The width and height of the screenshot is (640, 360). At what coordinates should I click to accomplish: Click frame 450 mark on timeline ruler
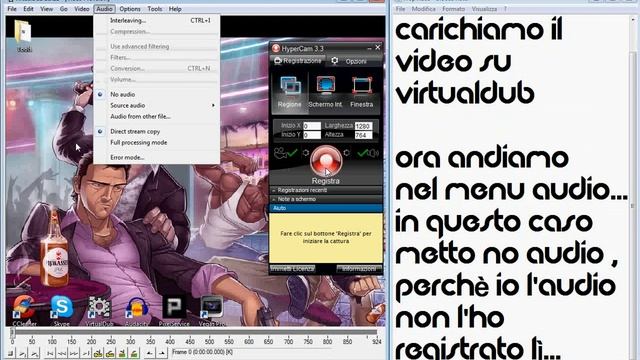(190, 341)
